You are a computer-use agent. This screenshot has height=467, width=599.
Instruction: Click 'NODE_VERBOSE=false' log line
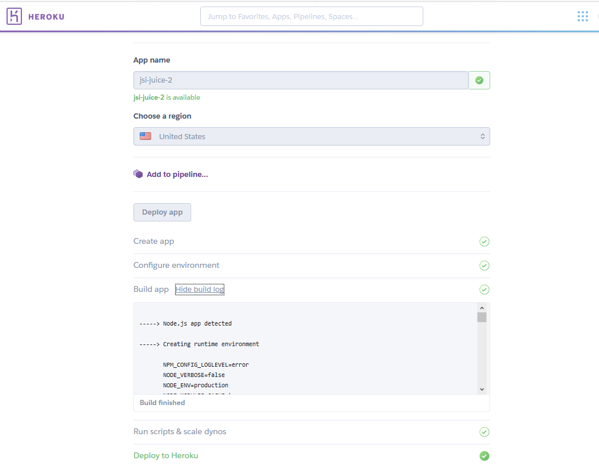pyautogui.click(x=194, y=375)
